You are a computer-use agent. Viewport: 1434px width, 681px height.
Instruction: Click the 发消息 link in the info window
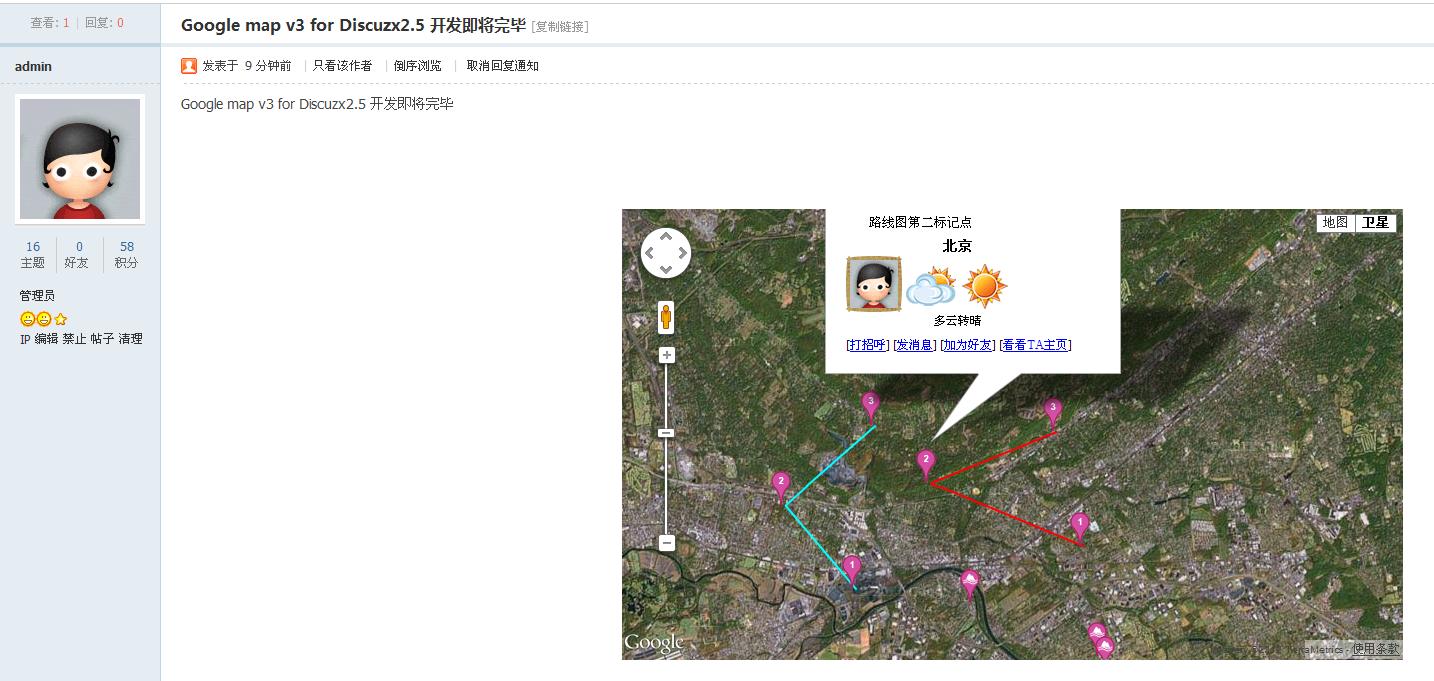point(915,345)
